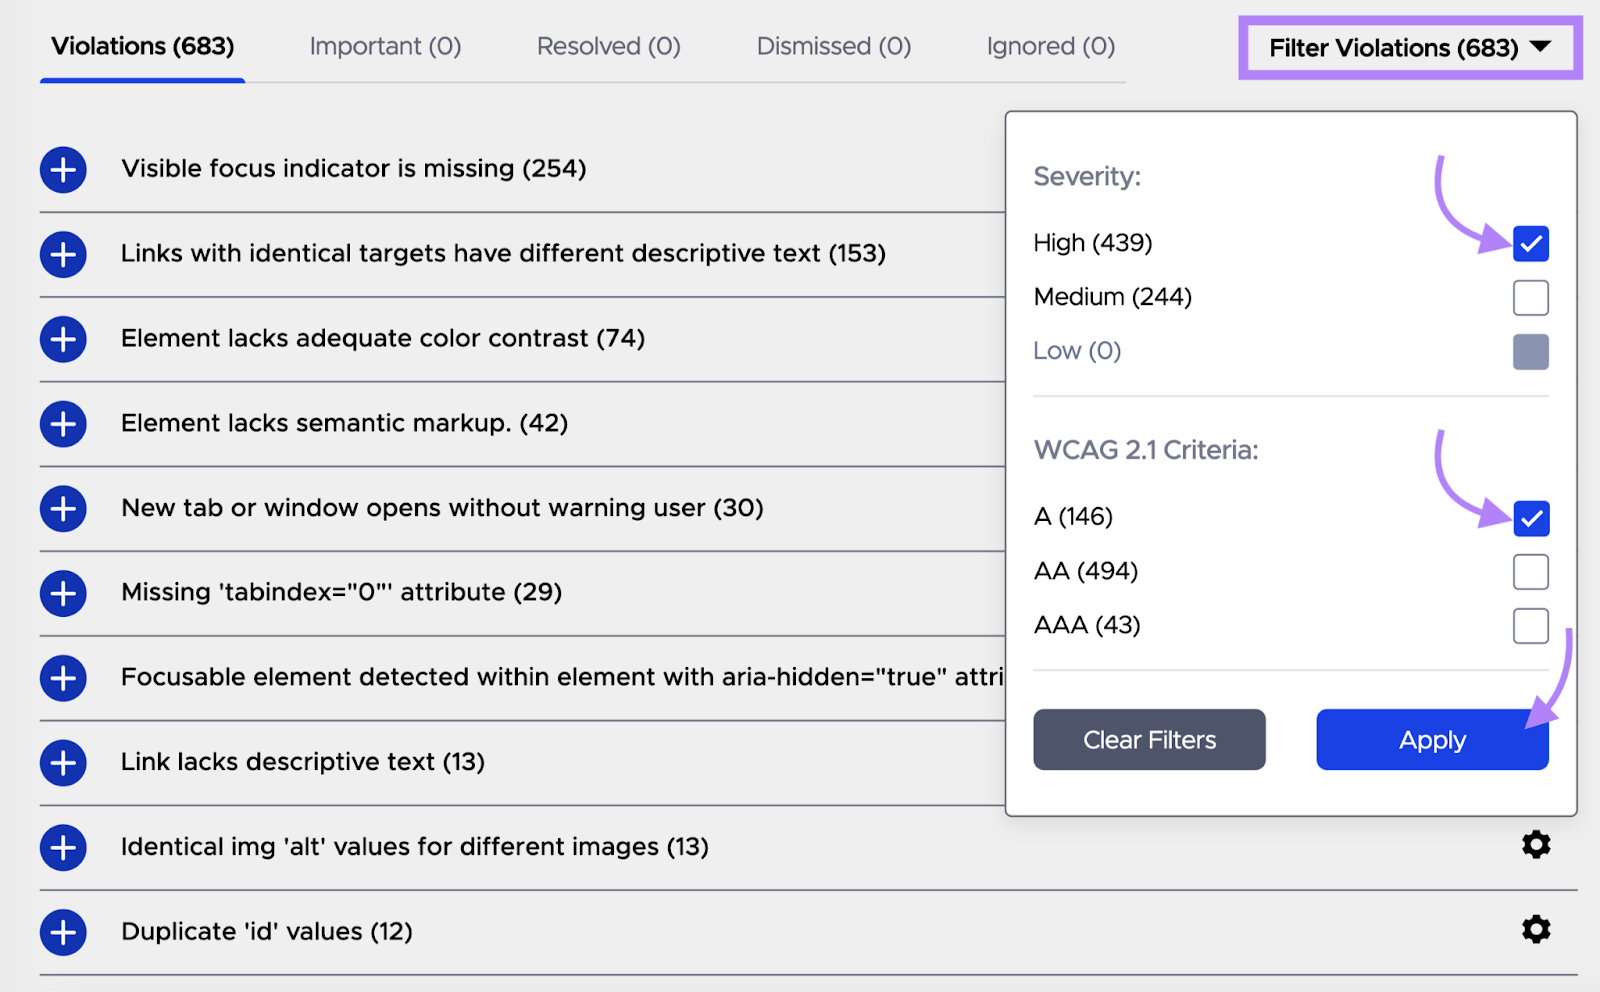The image size is (1600, 992).
Task: Click the 'Low (0)' label
Action: [x=1077, y=351]
